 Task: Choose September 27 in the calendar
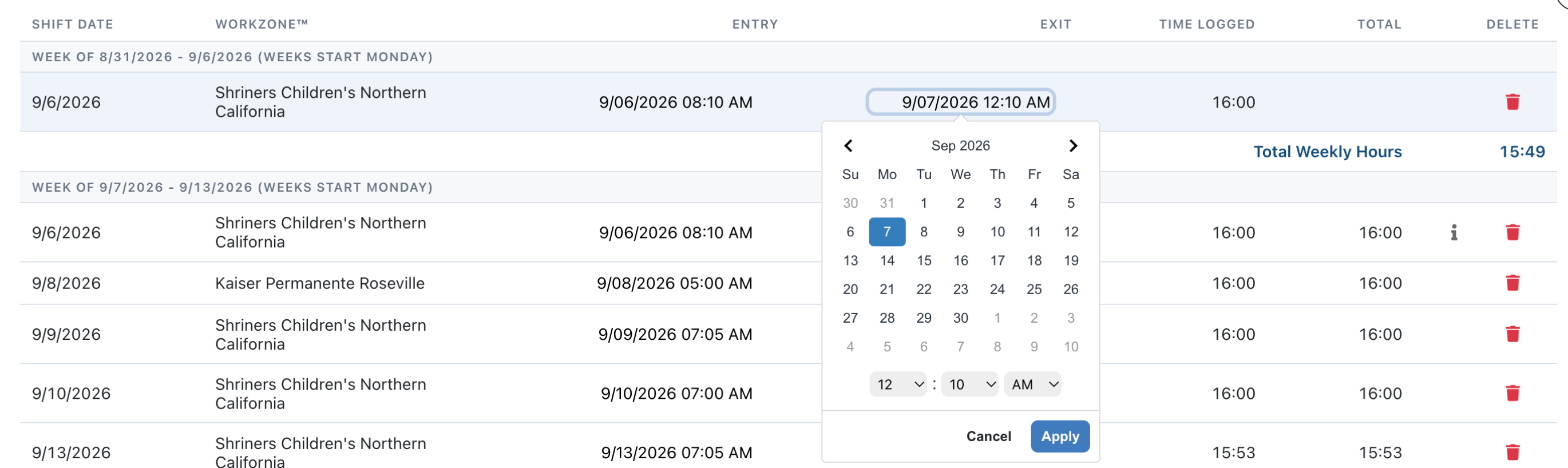850,318
